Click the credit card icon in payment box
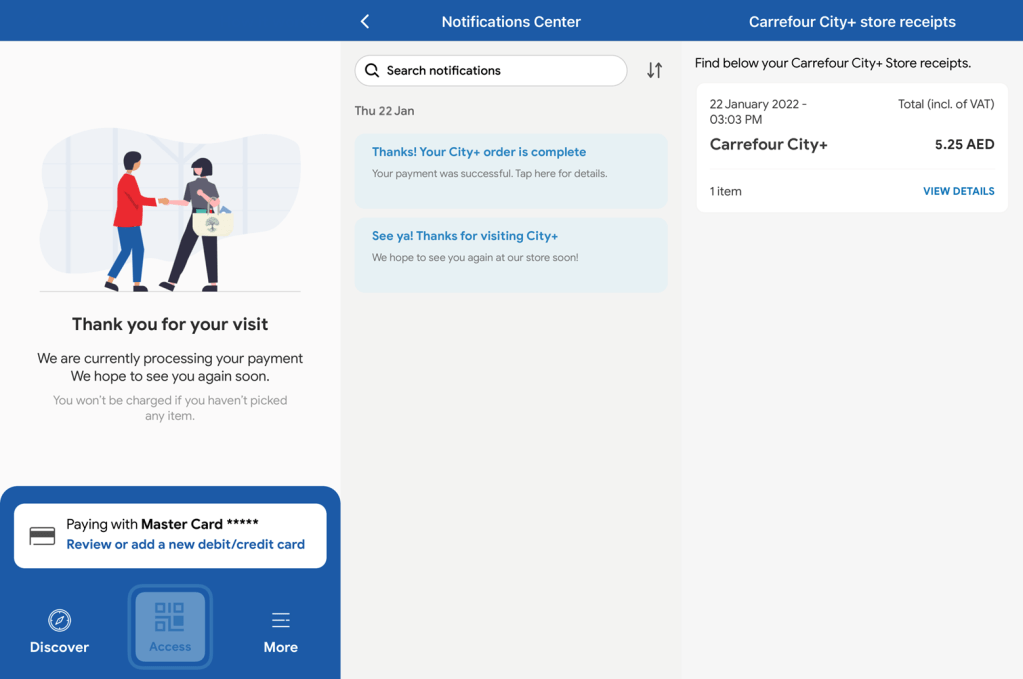Screen dimensions: 1023x679 click(42, 536)
